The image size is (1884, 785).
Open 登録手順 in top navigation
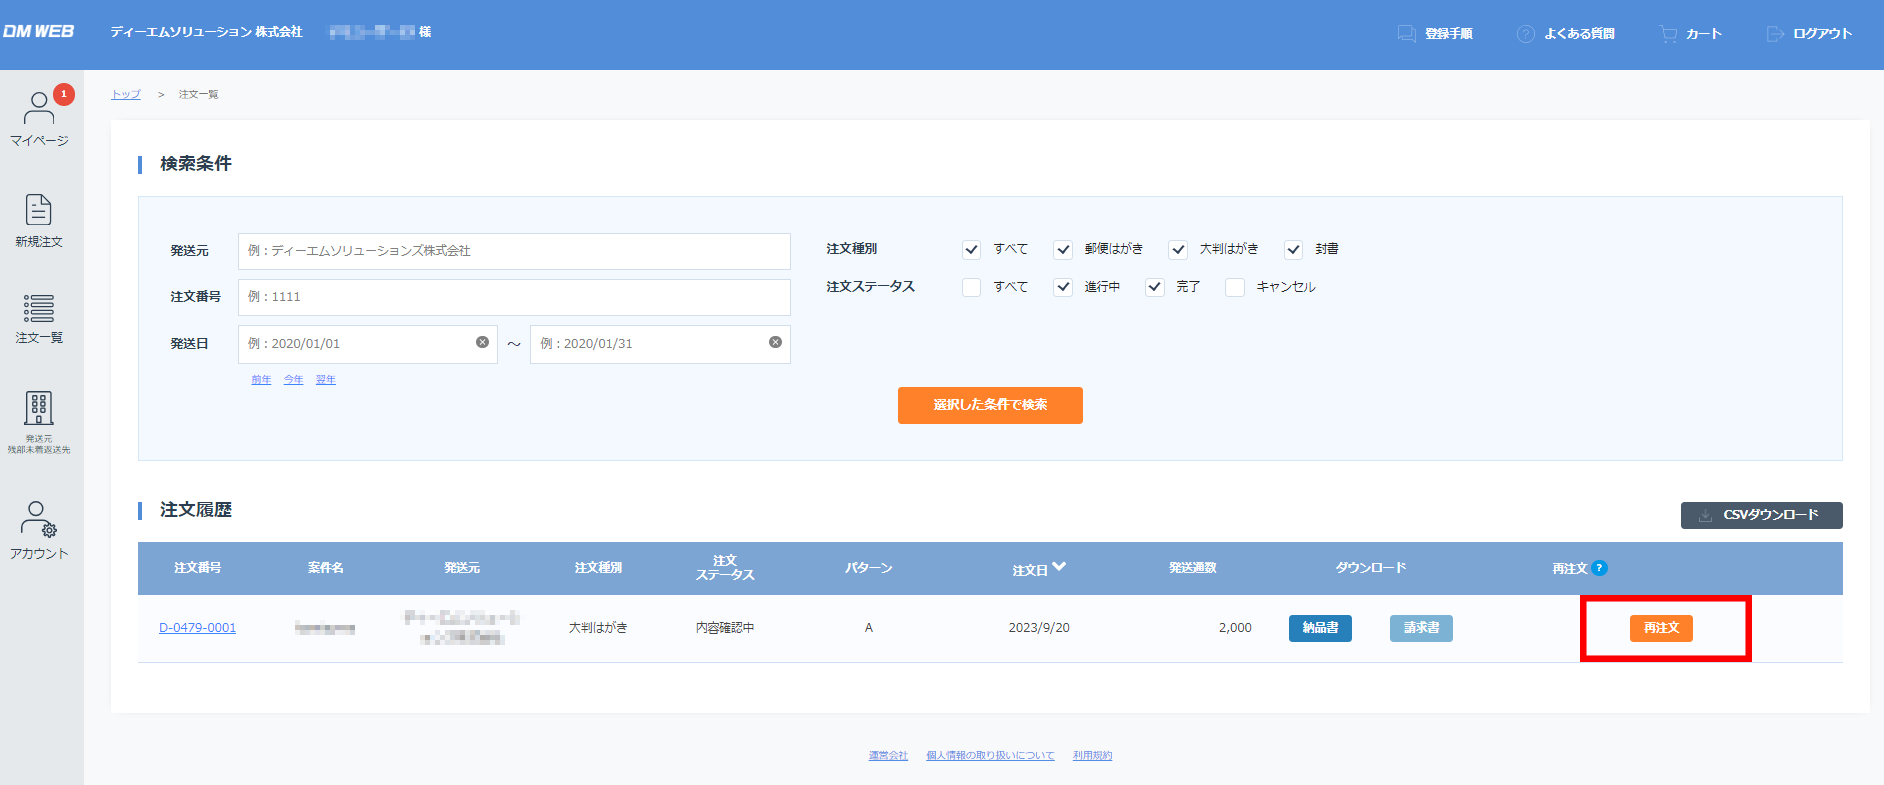pos(1435,34)
